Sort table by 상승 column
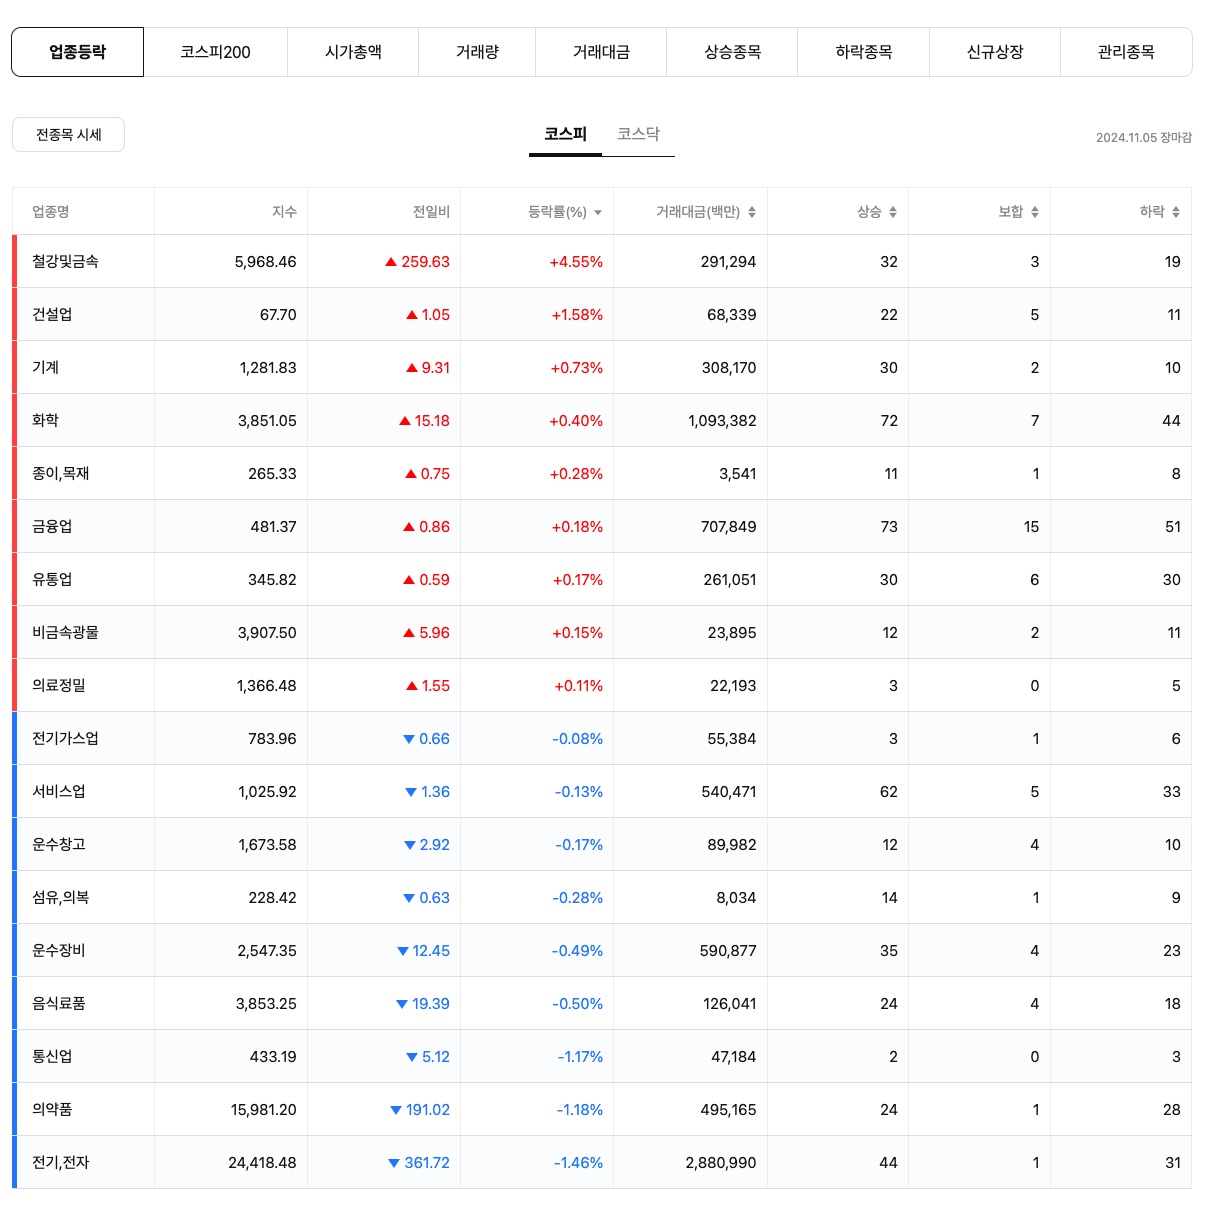The height and width of the screenshot is (1207, 1211). click(877, 212)
